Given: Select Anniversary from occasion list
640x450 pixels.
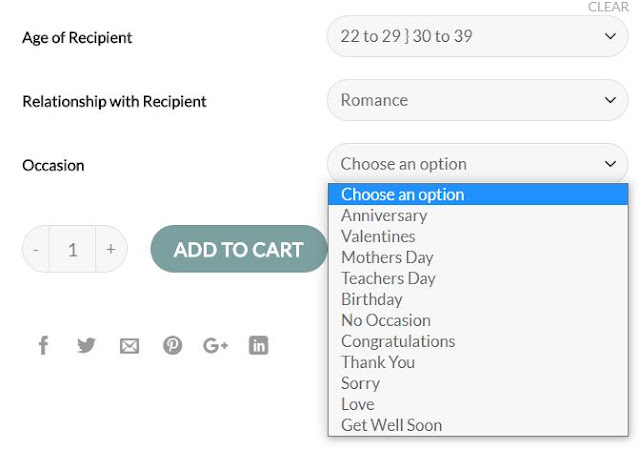Looking at the screenshot, I should pyautogui.click(x=384, y=215).
